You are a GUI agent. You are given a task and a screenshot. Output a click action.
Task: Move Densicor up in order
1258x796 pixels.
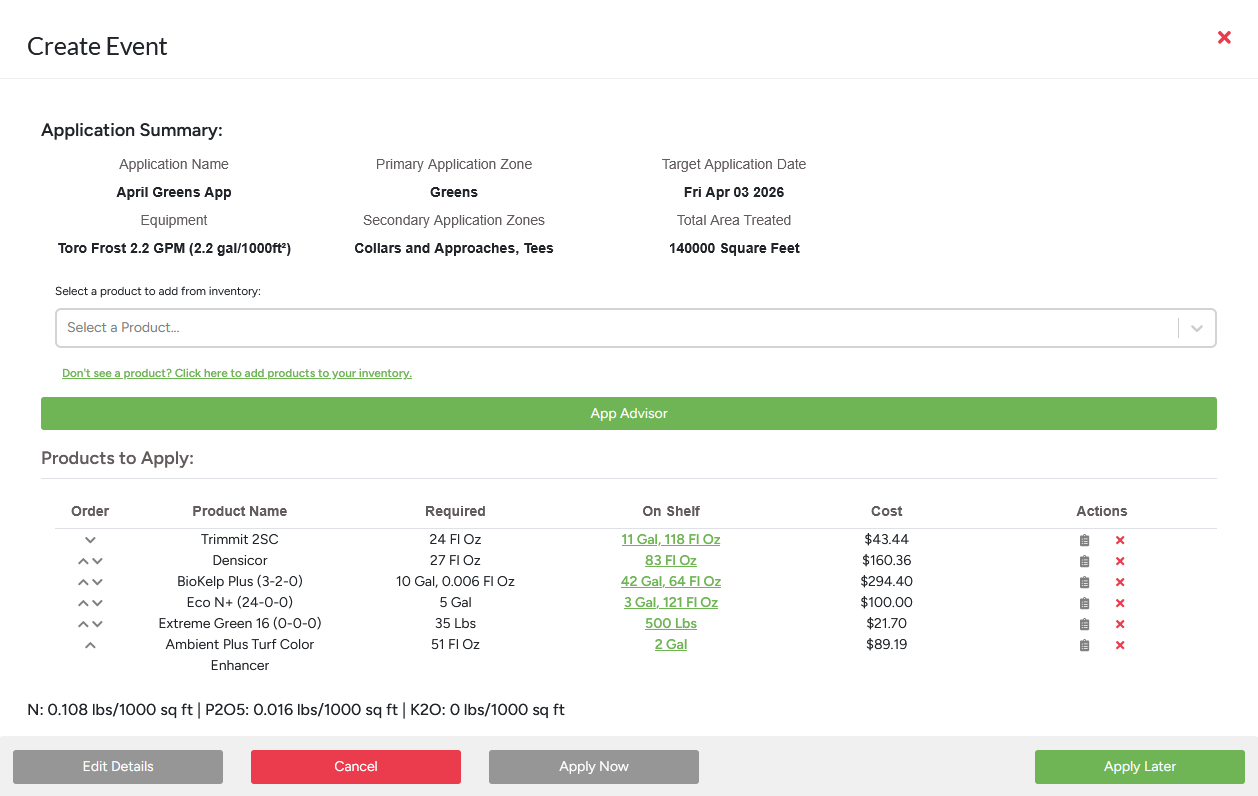[83, 561]
